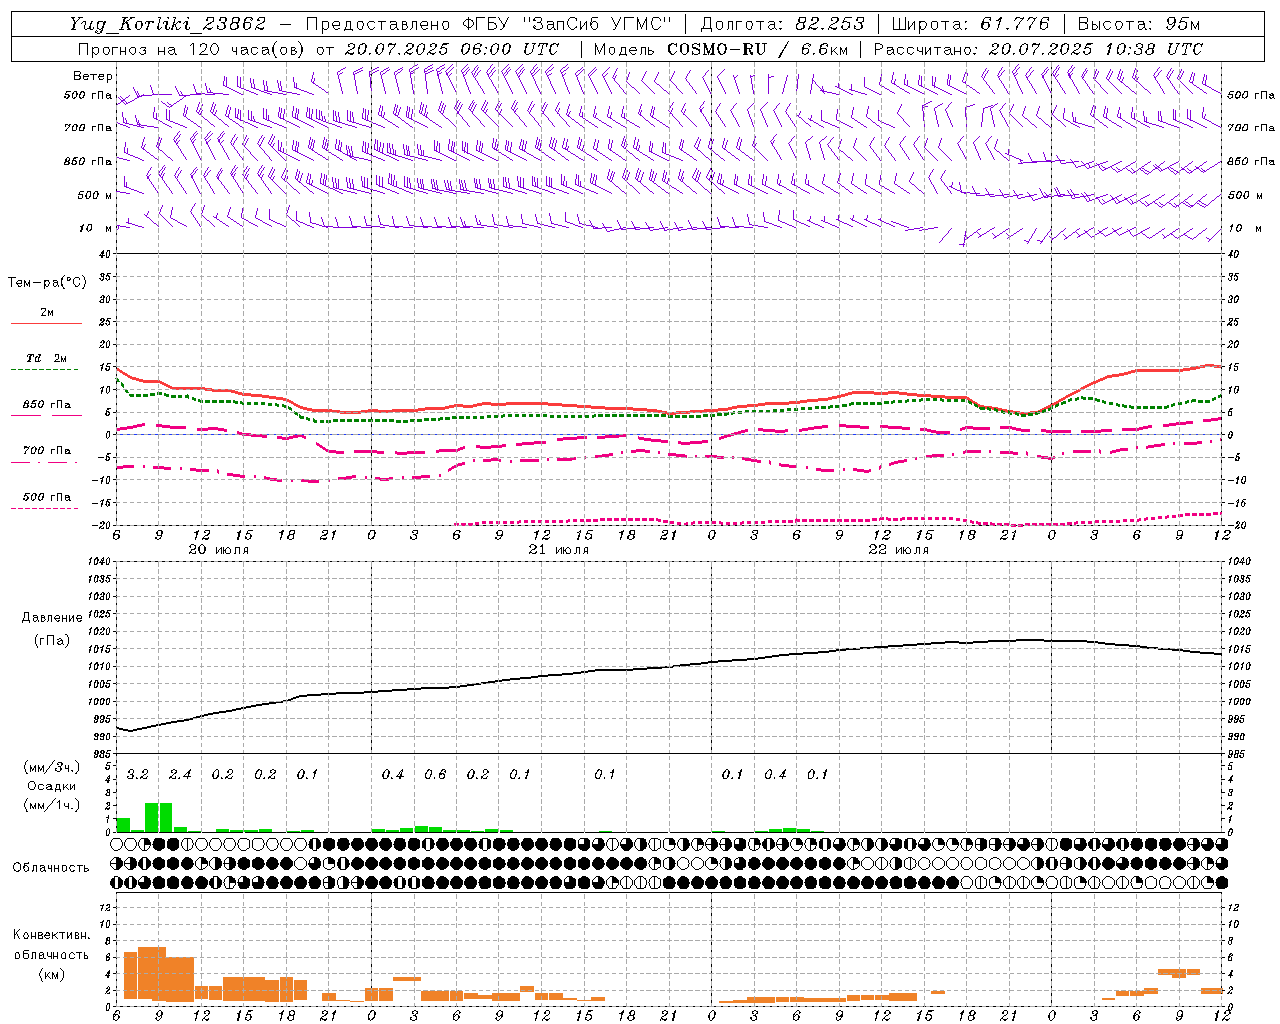
Task: Click the 0.6 precipitation value
Action: pos(435,775)
